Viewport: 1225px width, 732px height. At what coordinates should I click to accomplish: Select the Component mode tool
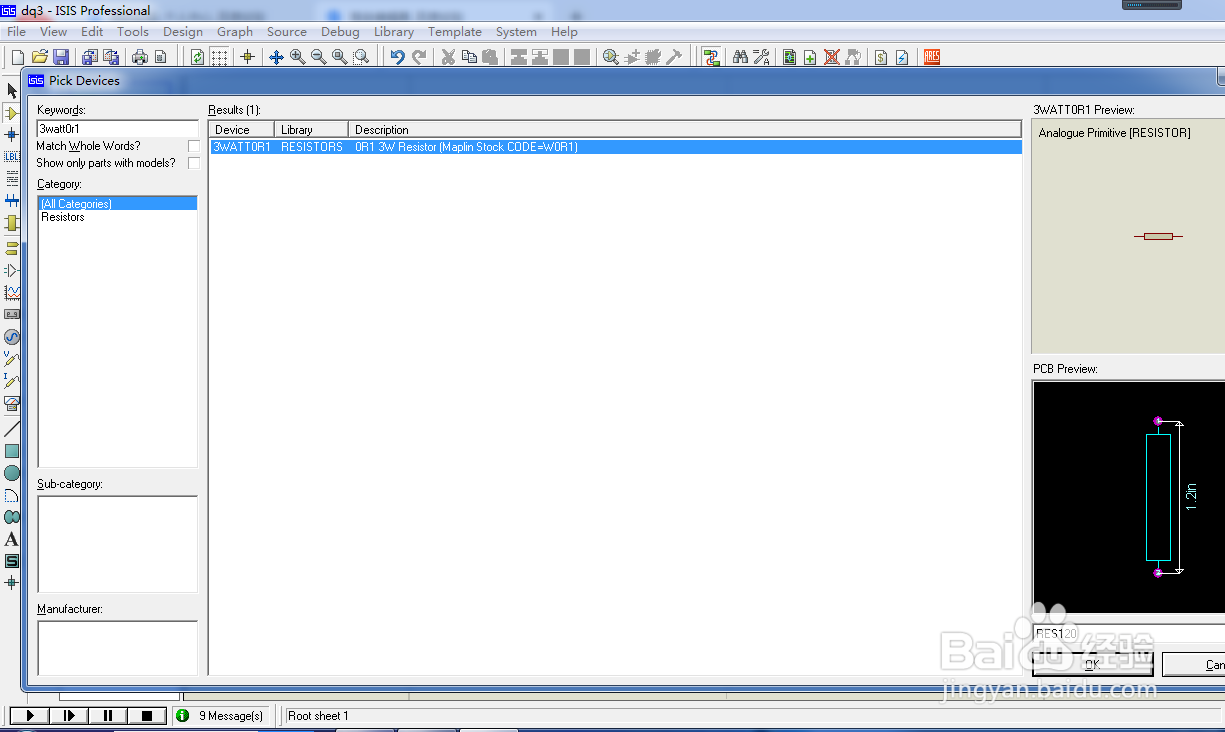pyautogui.click(x=12, y=113)
